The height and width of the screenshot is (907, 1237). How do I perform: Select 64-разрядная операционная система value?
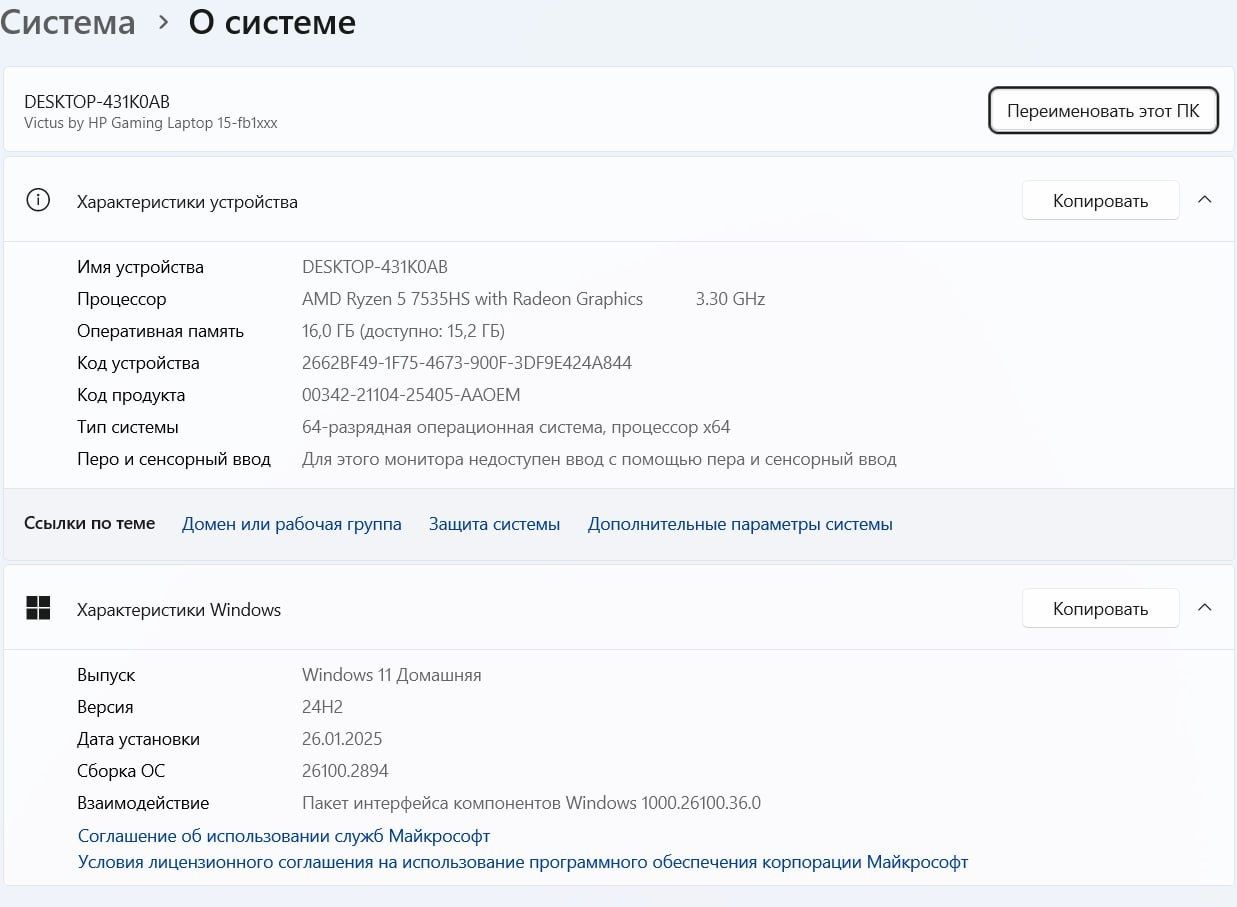(x=516, y=427)
